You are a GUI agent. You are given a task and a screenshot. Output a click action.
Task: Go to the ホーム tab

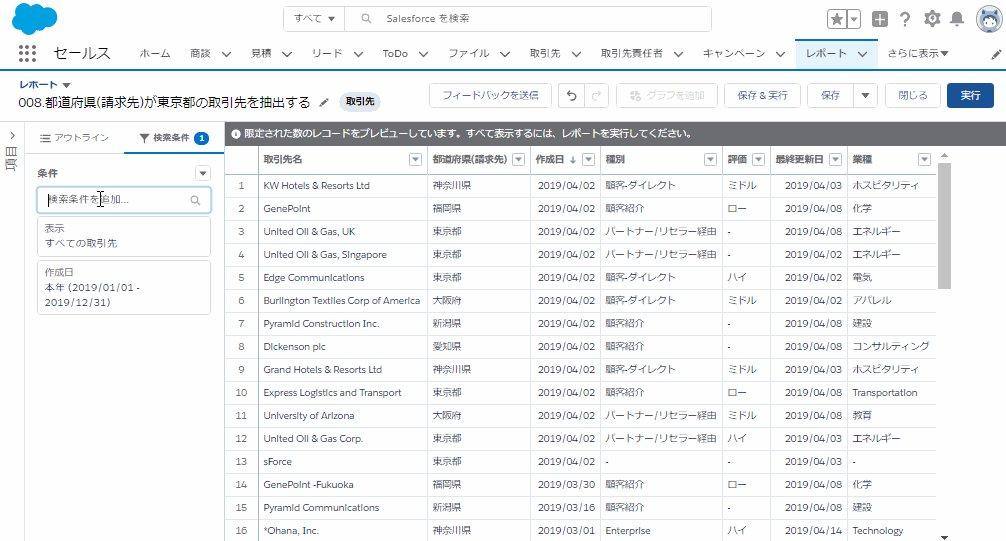pyautogui.click(x=155, y=54)
